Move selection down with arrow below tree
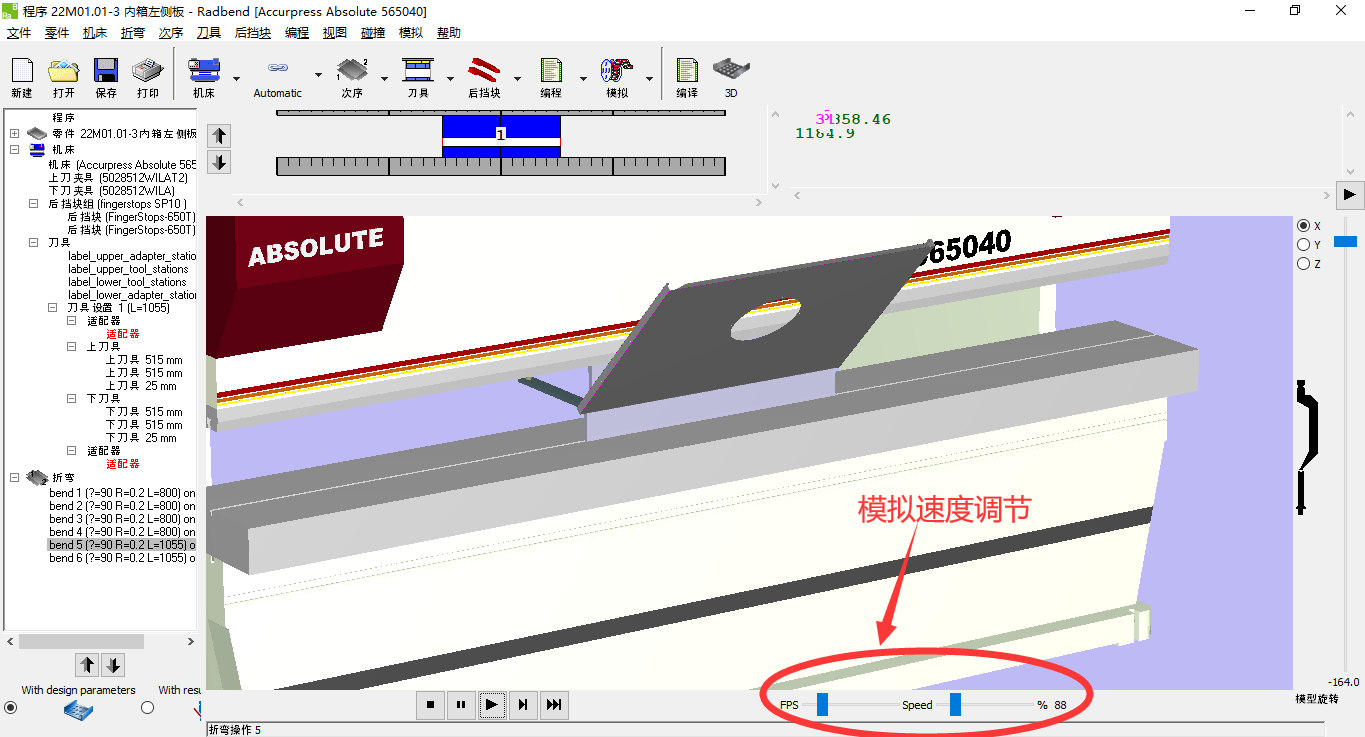The width and height of the screenshot is (1365, 737). pos(113,665)
